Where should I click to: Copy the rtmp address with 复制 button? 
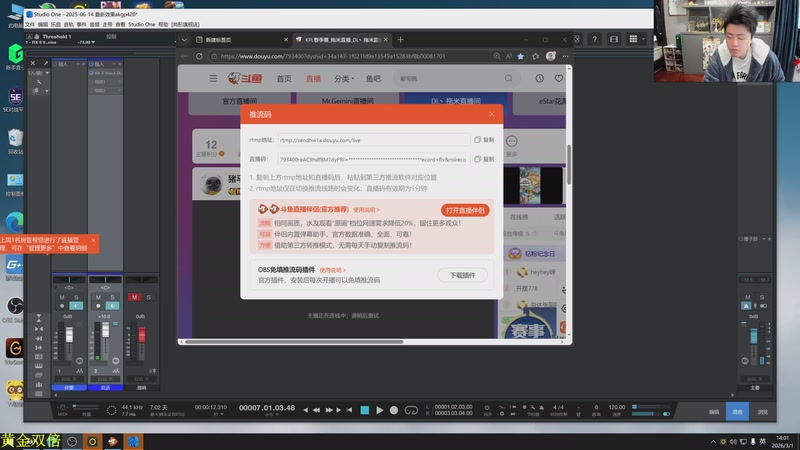pos(484,140)
